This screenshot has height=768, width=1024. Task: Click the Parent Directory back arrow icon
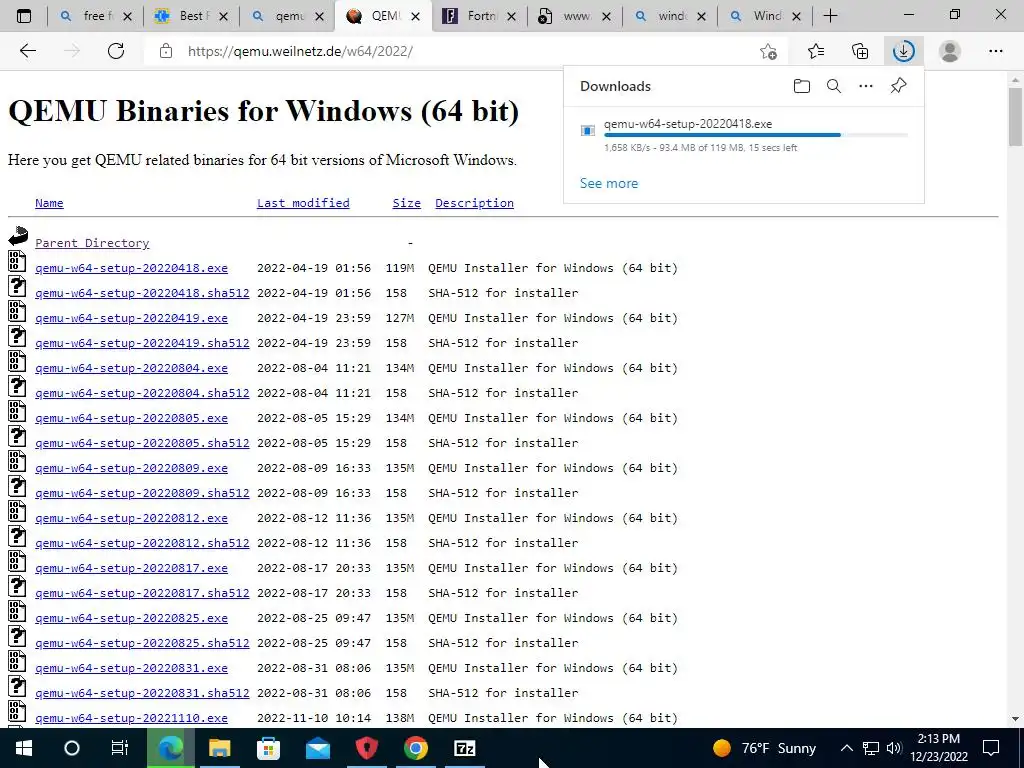pyautogui.click(x=18, y=236)
